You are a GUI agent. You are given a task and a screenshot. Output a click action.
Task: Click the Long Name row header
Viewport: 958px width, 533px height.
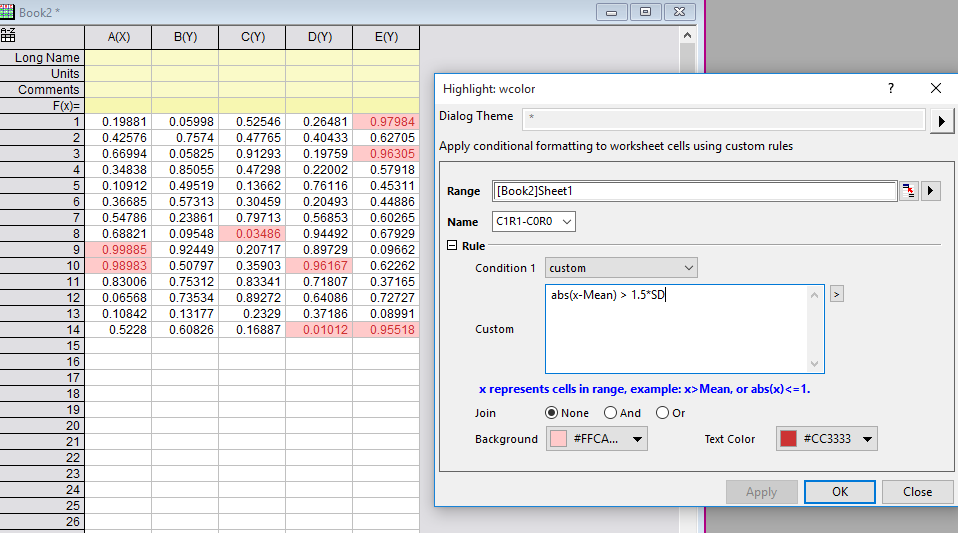click(x=42, y=57)
